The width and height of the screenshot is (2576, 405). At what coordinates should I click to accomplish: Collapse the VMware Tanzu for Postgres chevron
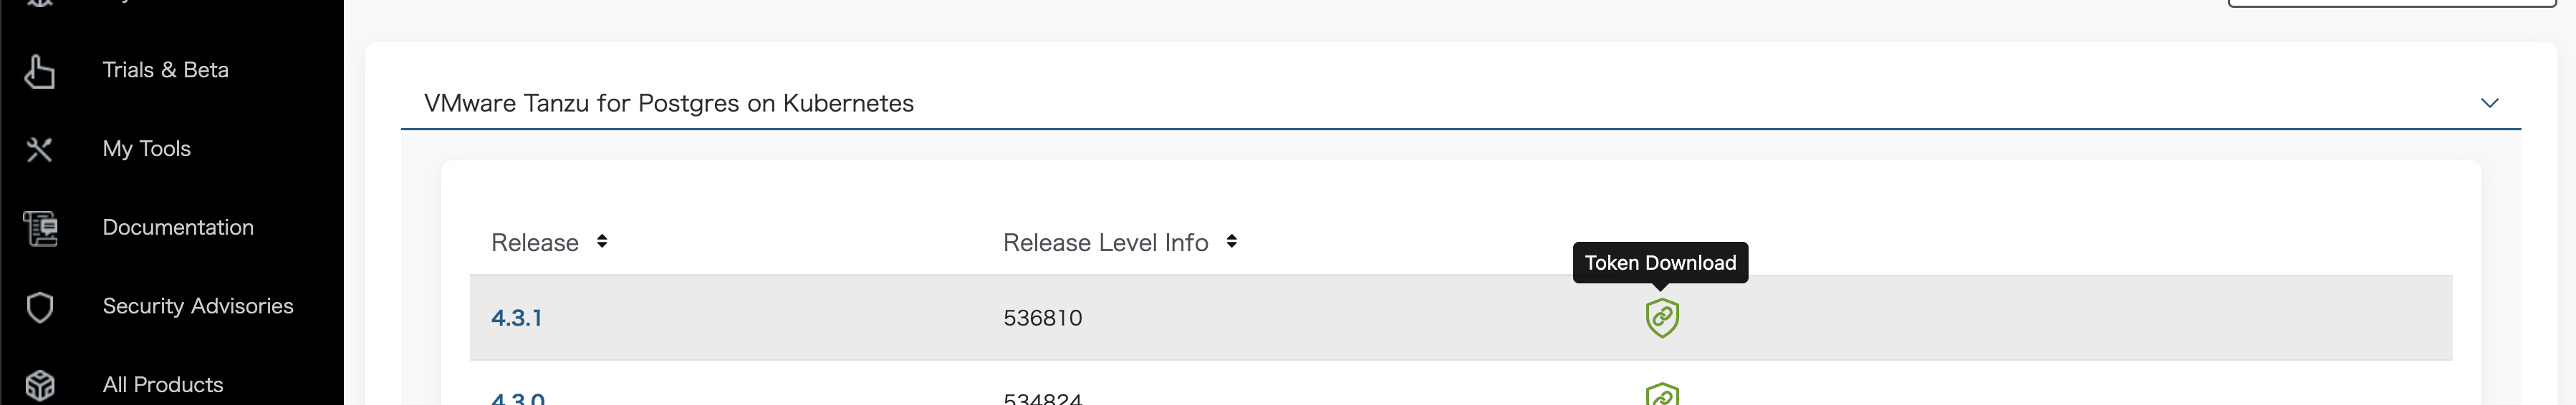(2489, 103)
